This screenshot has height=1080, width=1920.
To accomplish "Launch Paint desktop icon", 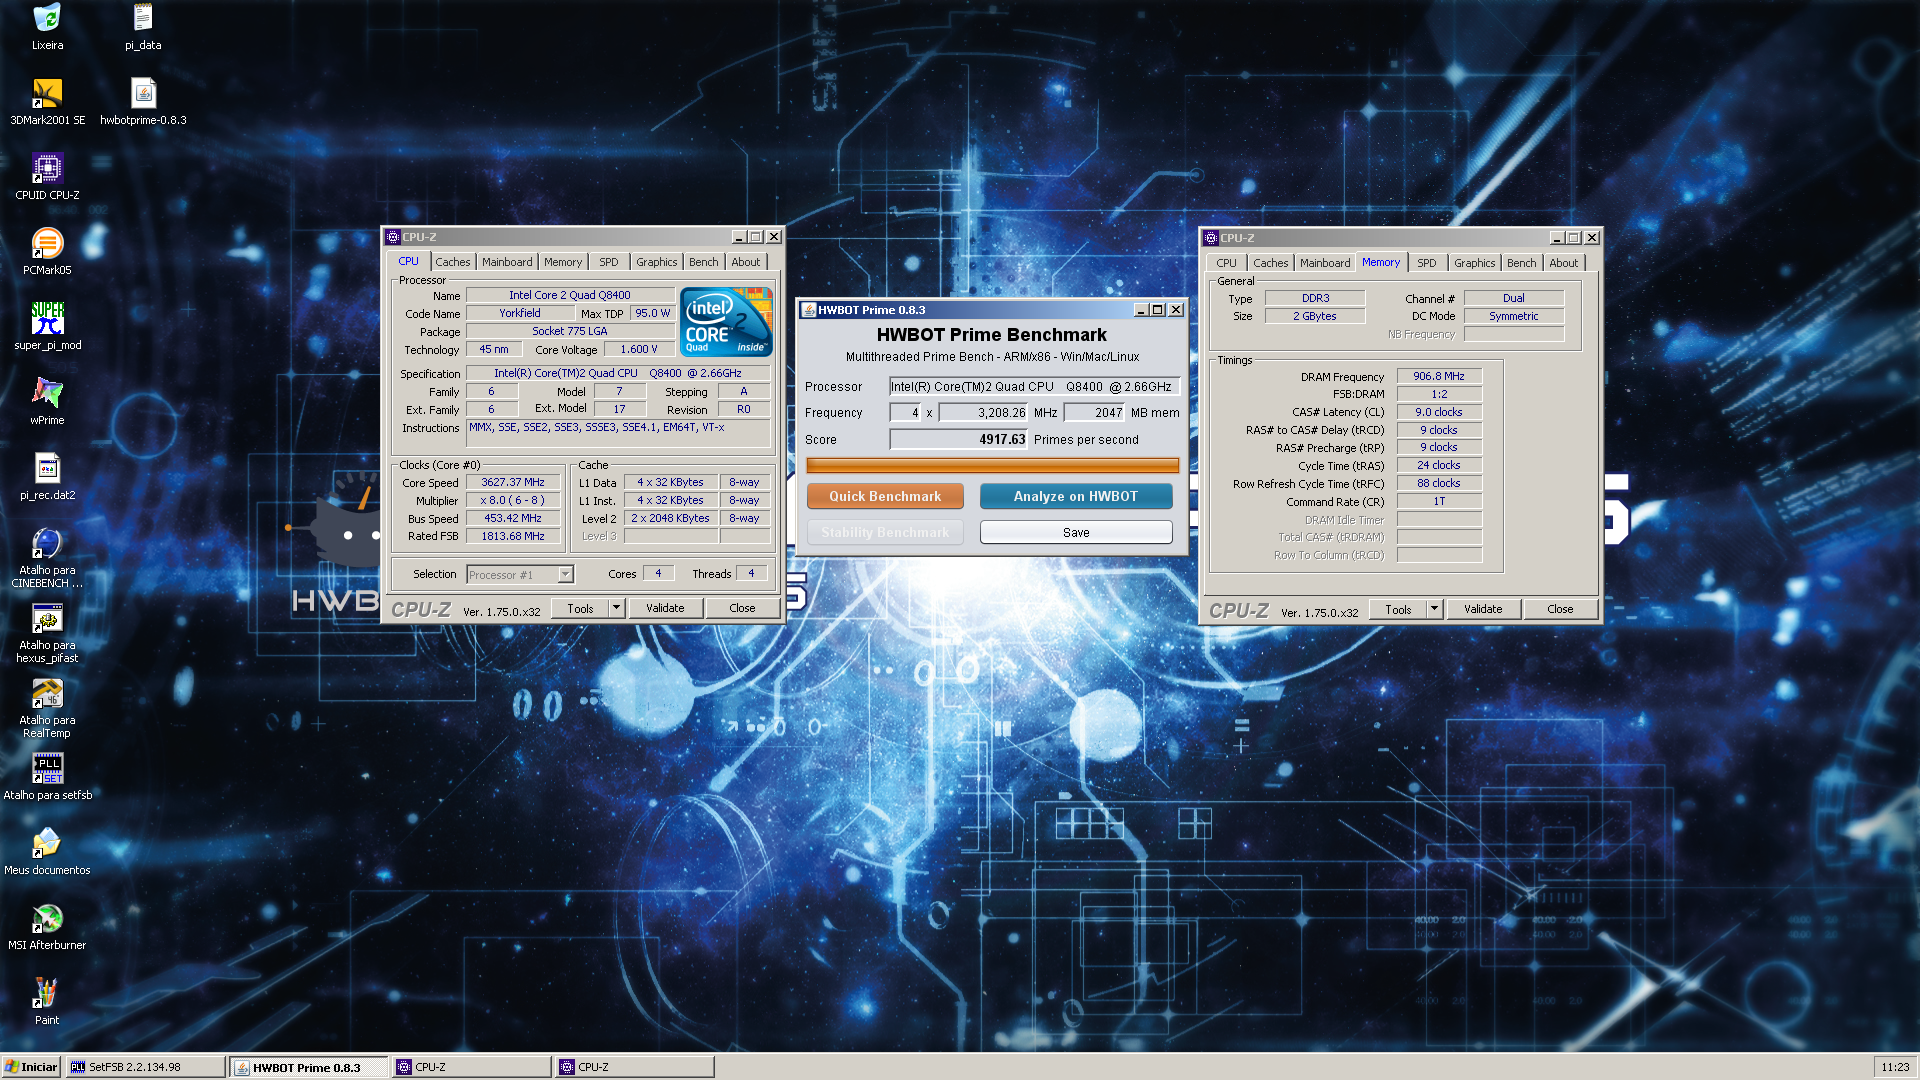I will pos(47,993).
